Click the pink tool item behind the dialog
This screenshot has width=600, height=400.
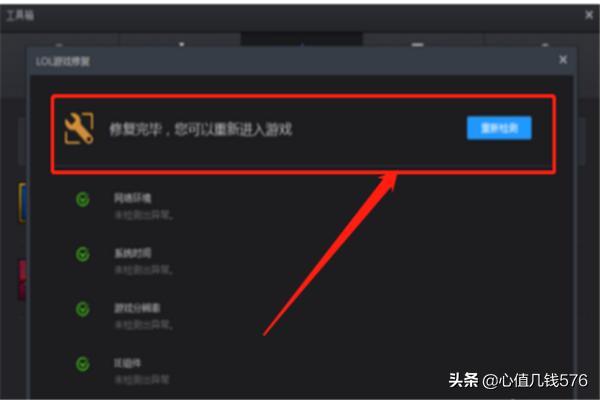click(x=23, y=280)
